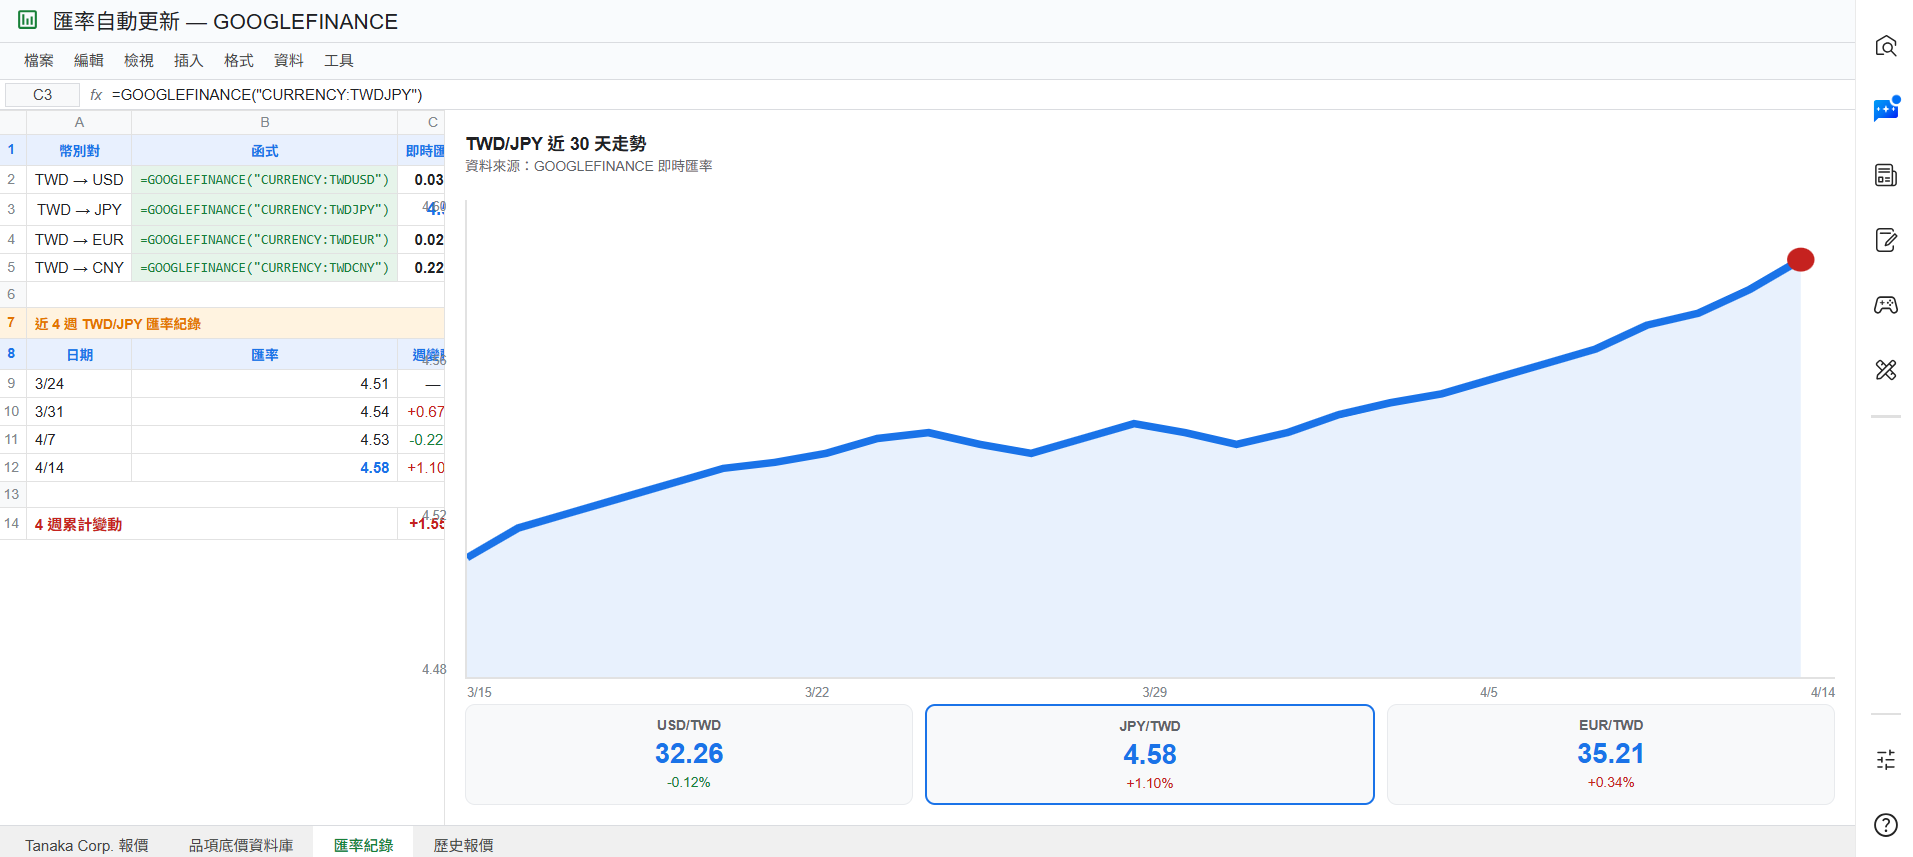Click the green spreadsheet app icon
This screenshot has height=857, width=1913.
click(x=28, y=20)
